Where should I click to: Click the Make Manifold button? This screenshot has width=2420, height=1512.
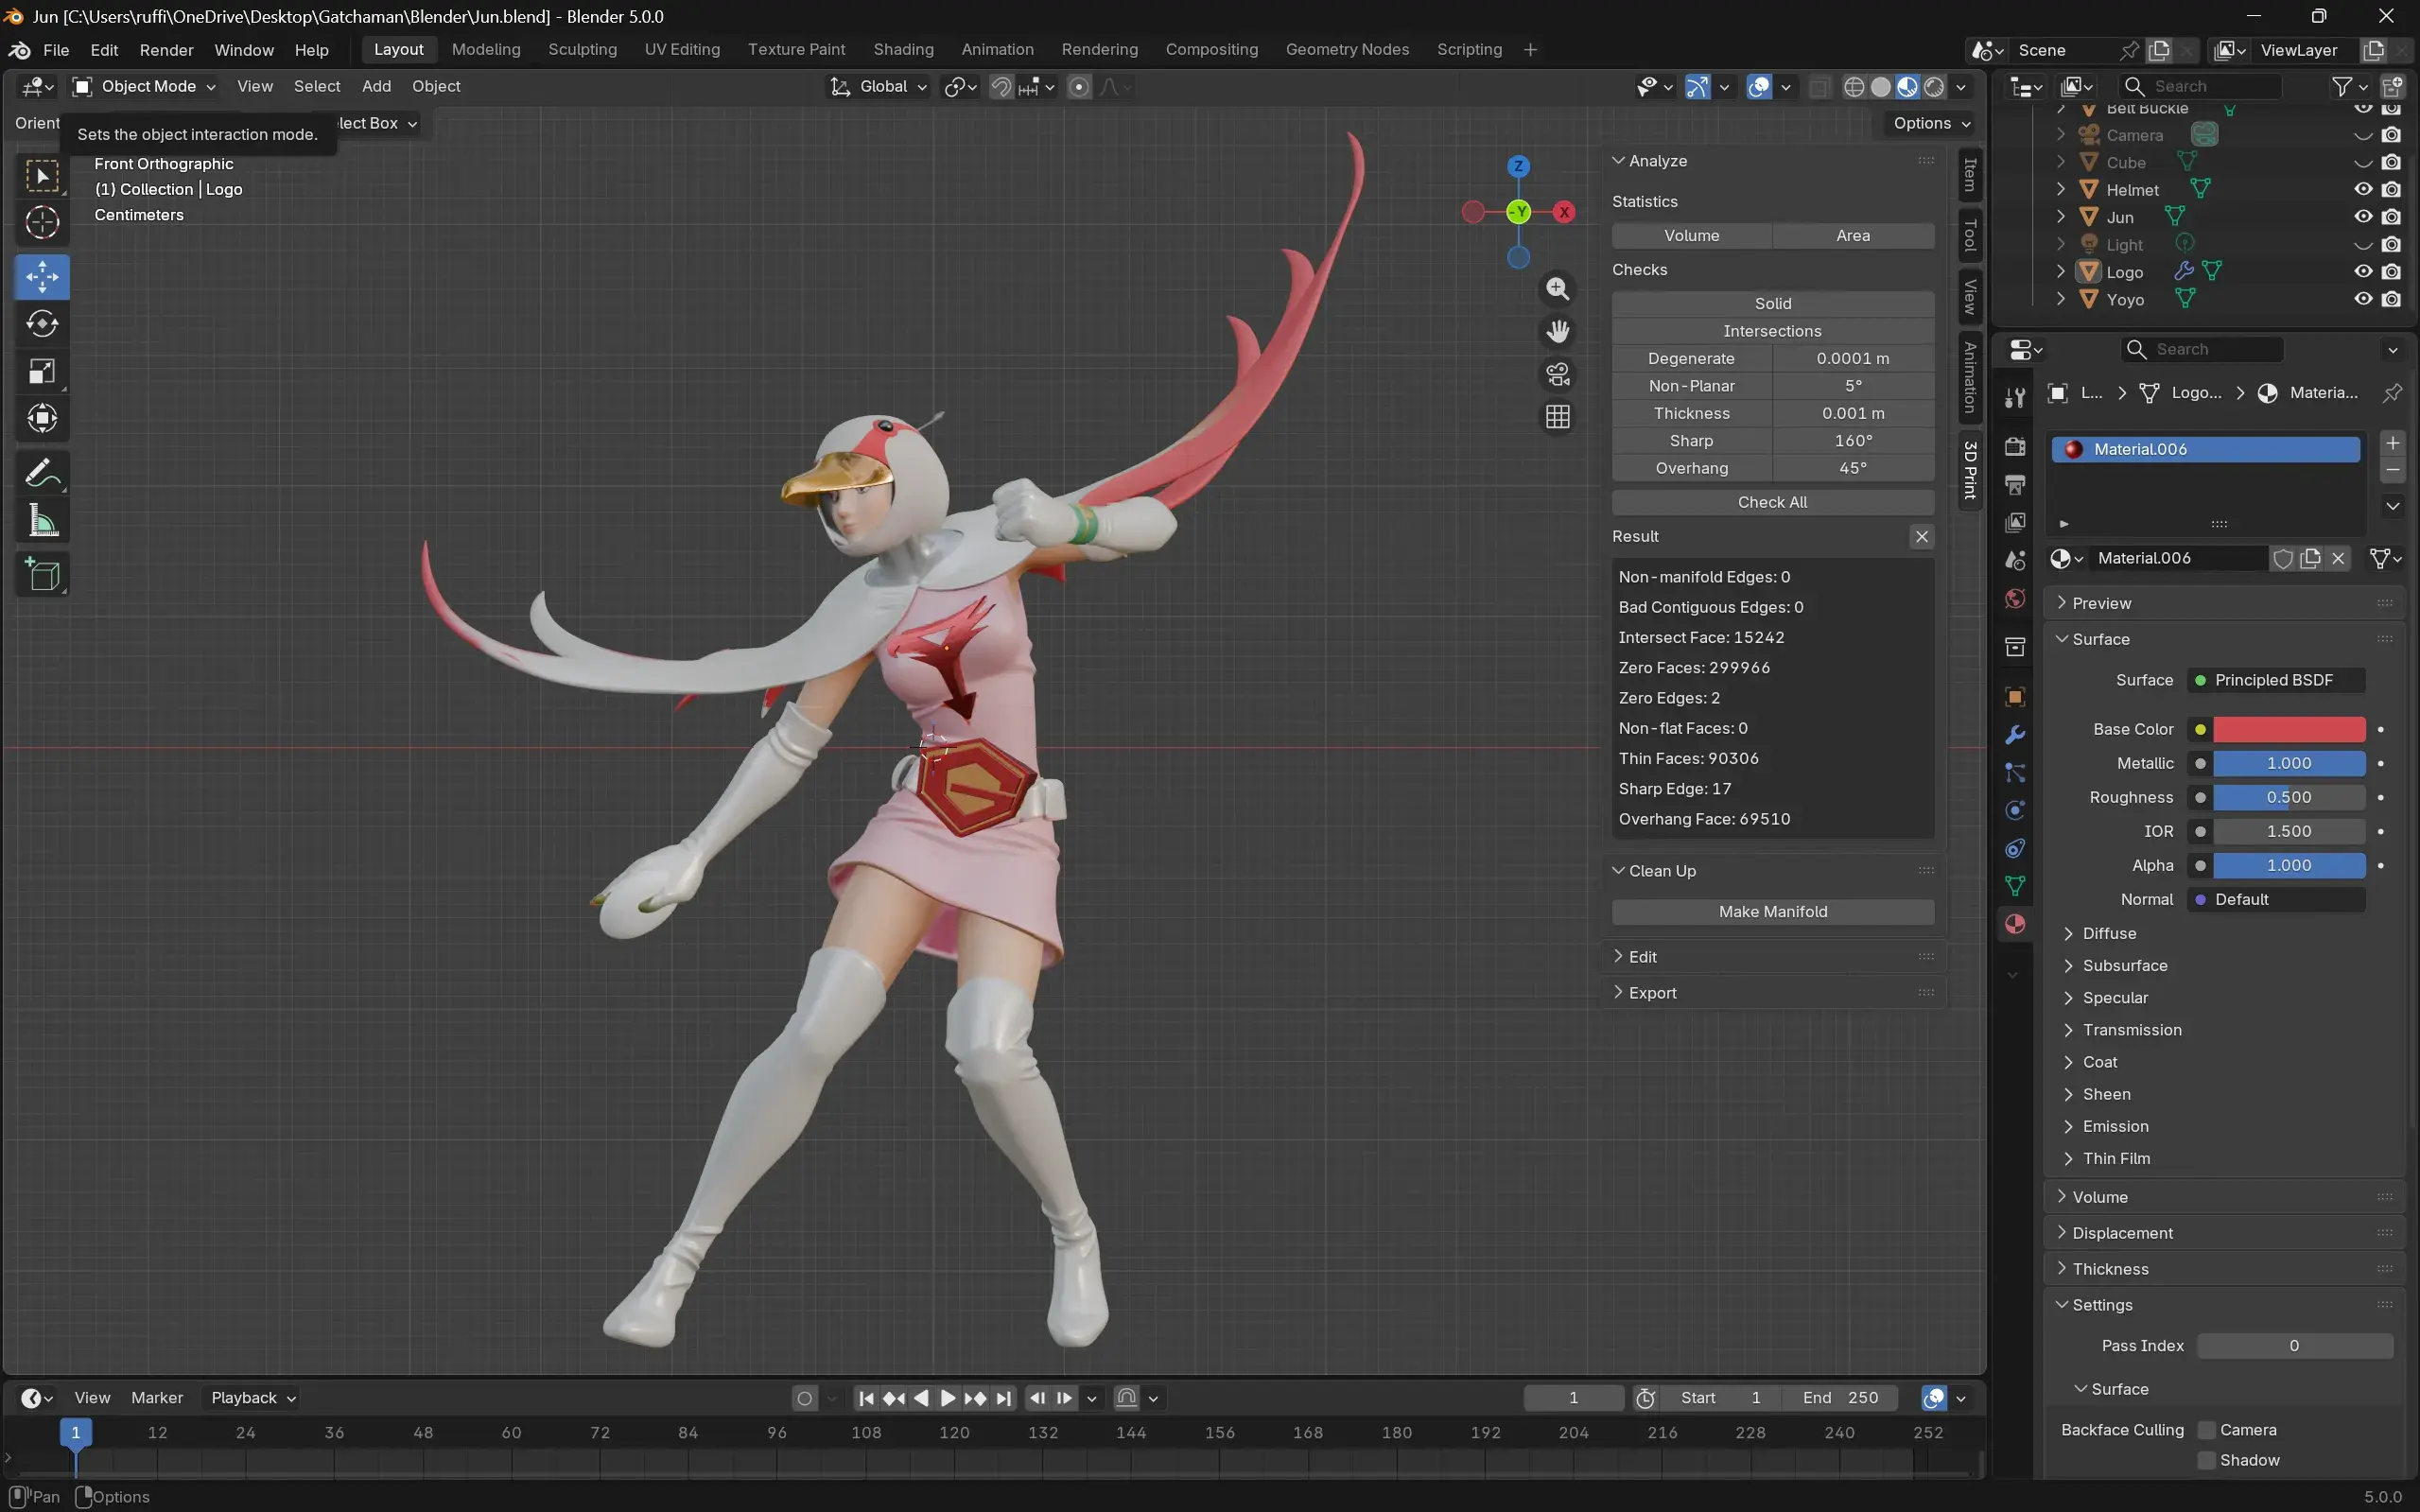1773,912
